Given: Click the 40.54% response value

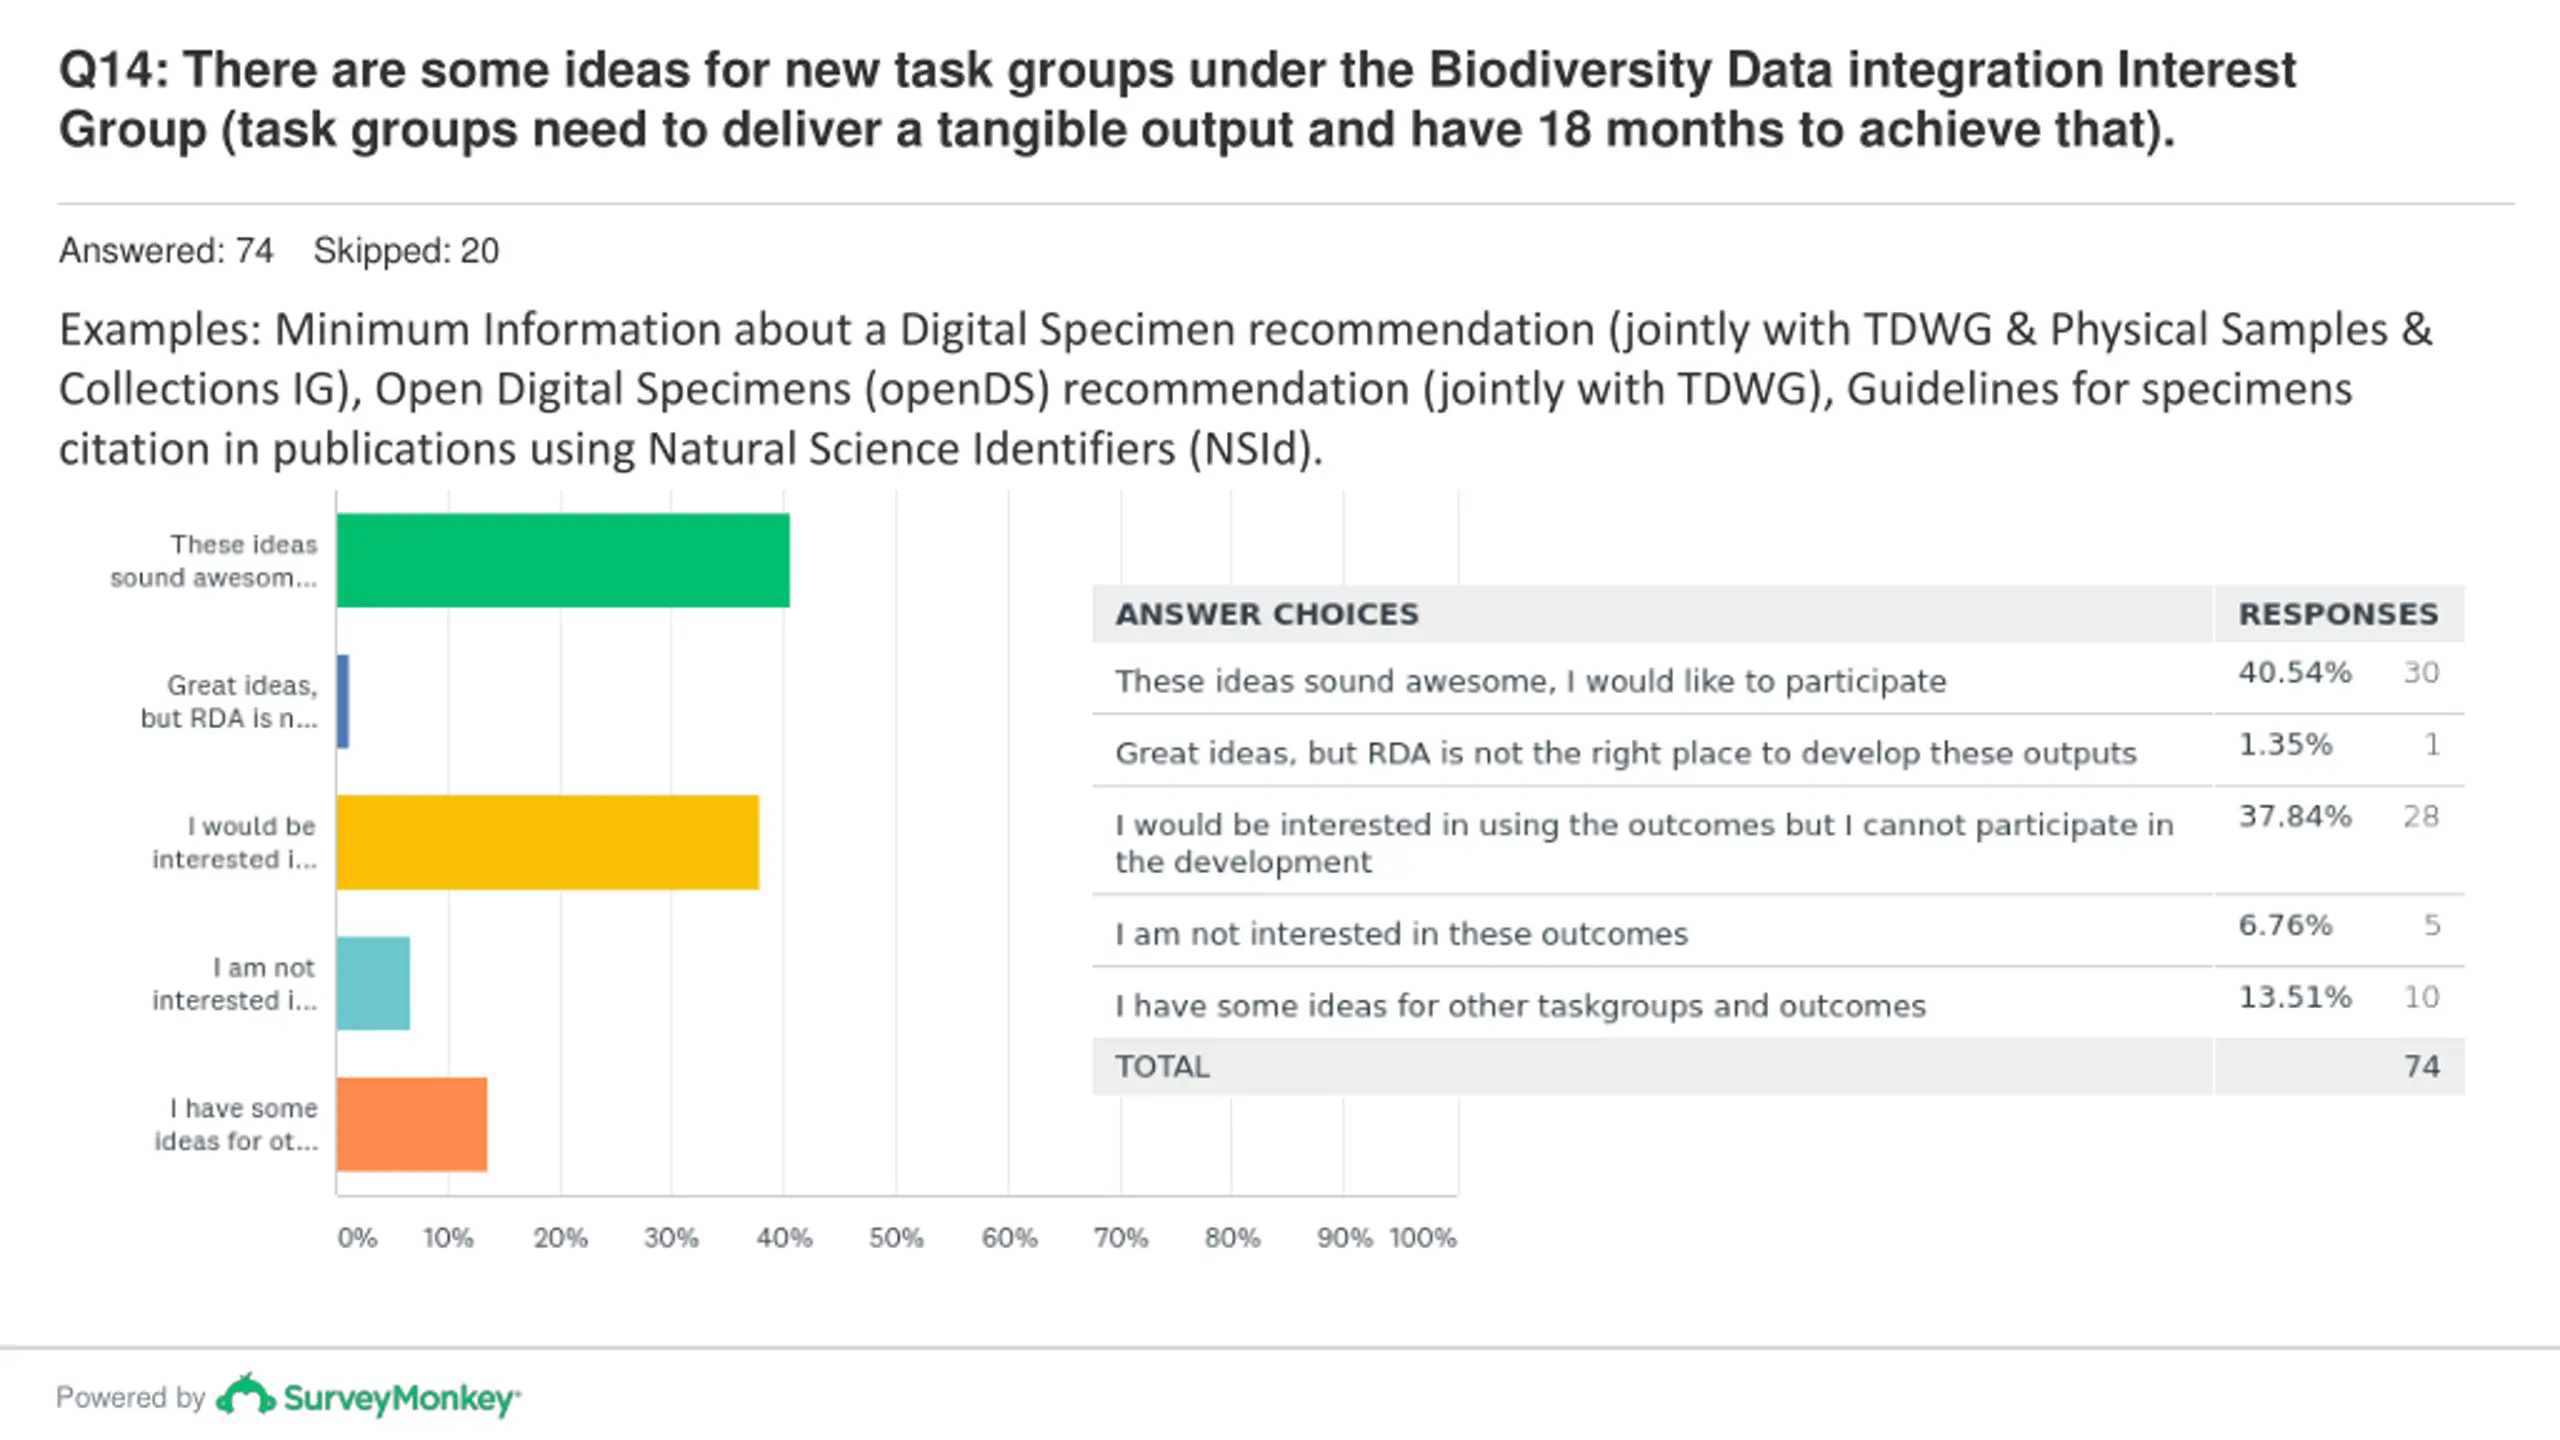Looking at the screenshot, I should (x=2294, y=672).
